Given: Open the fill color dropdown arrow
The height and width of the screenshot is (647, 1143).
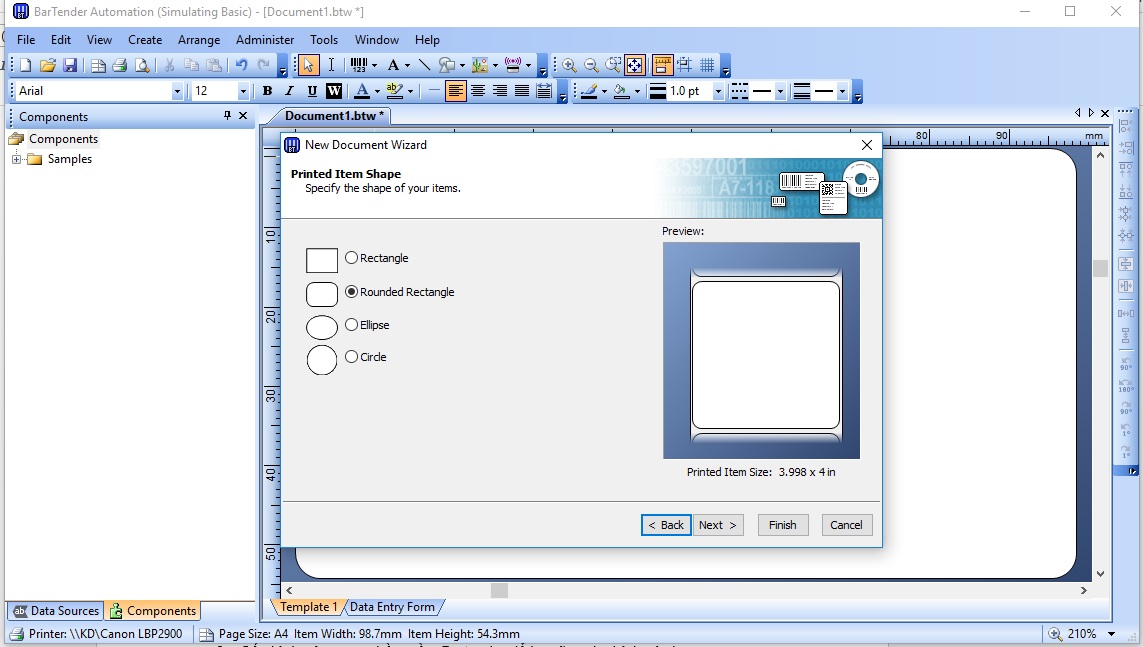Looking at the screenshot, I should pyautogui.click(x=638, y=92).
